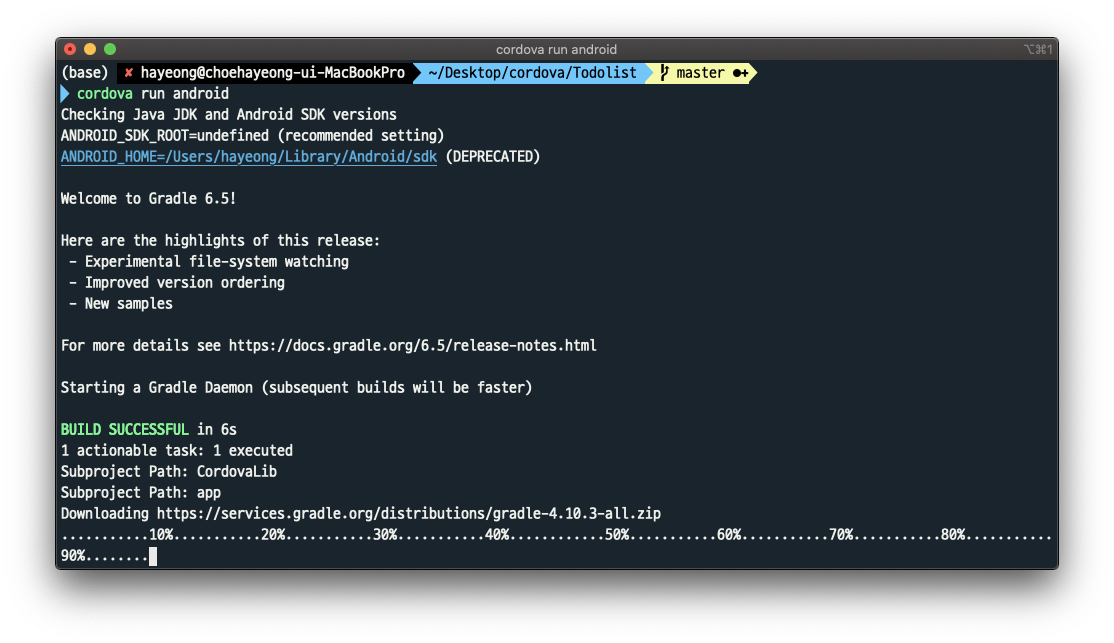Click the gradle-4.10.3-all.zip download URL

pyautogui.click(x=409, y=513)
